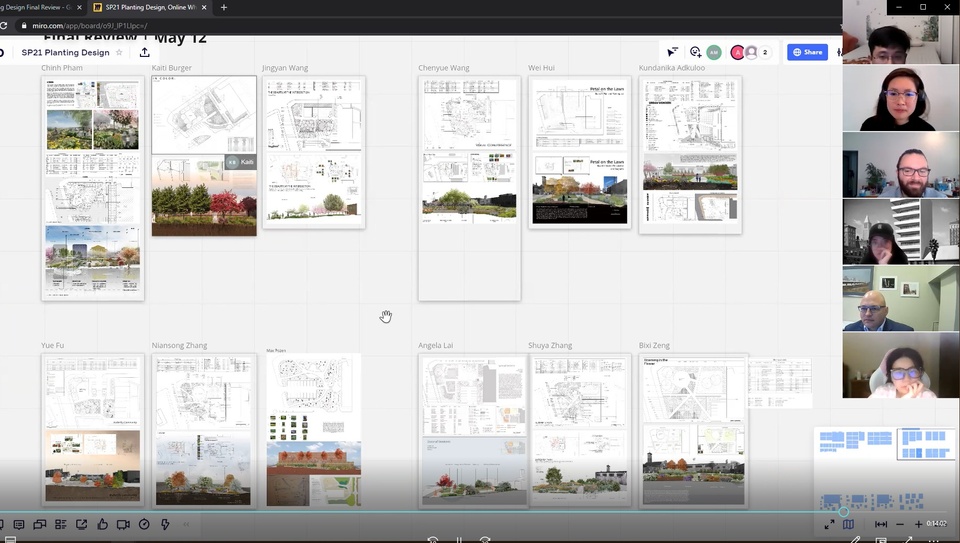The width and height of the screenshot is (960, 543).
Task: Select Niansong Zhang's presentation board
Action: click(x=204, y=430)
